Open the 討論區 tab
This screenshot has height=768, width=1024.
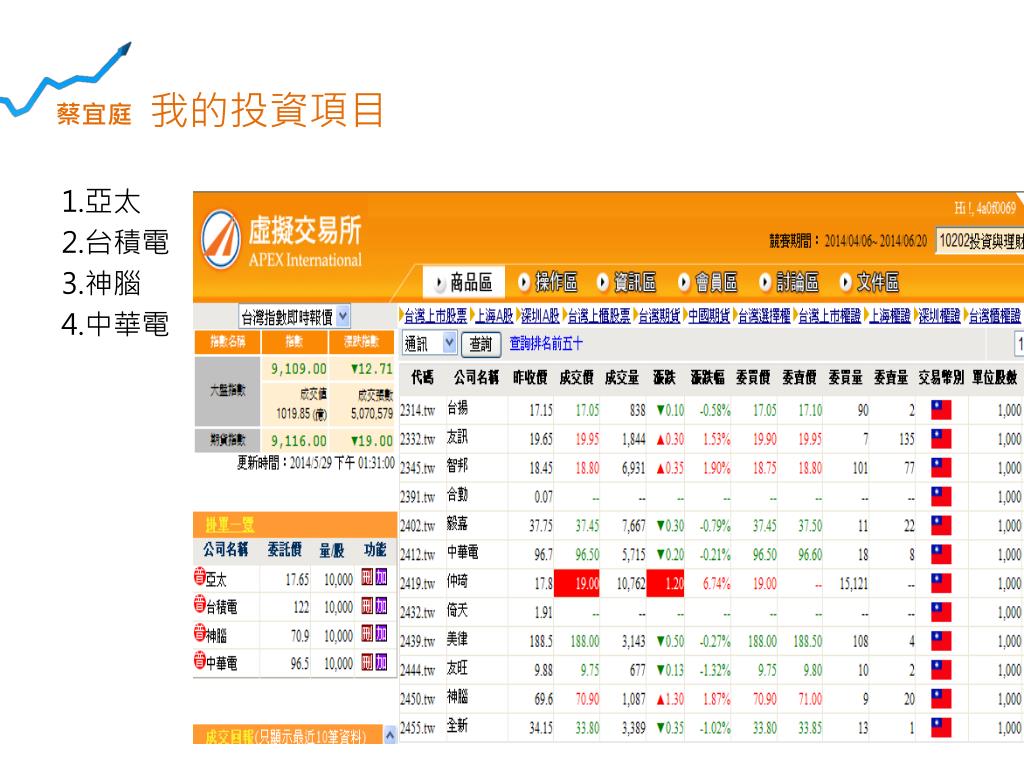pyautogui.click(x=789, y=282)
